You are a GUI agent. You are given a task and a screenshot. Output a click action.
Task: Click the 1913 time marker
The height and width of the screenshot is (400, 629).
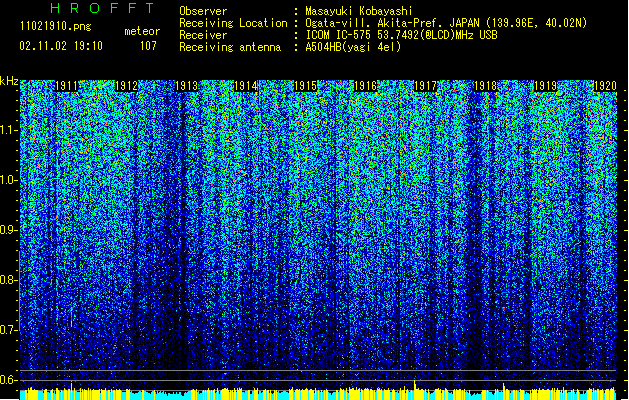(x=187, y=86)
